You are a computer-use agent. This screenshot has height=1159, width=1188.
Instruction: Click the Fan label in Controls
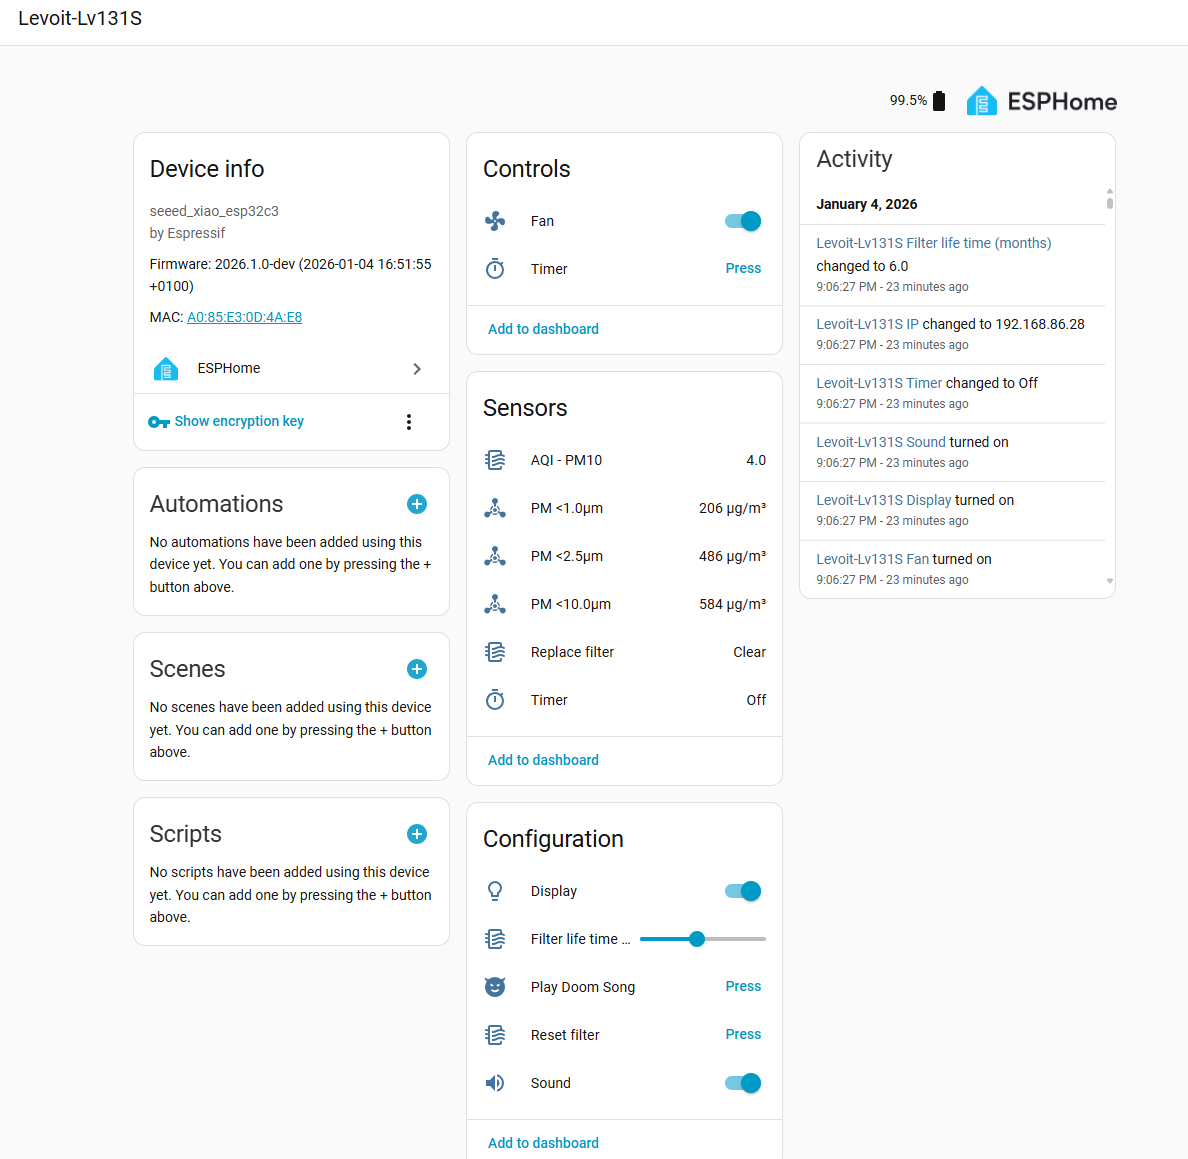[x=542, y=221]
